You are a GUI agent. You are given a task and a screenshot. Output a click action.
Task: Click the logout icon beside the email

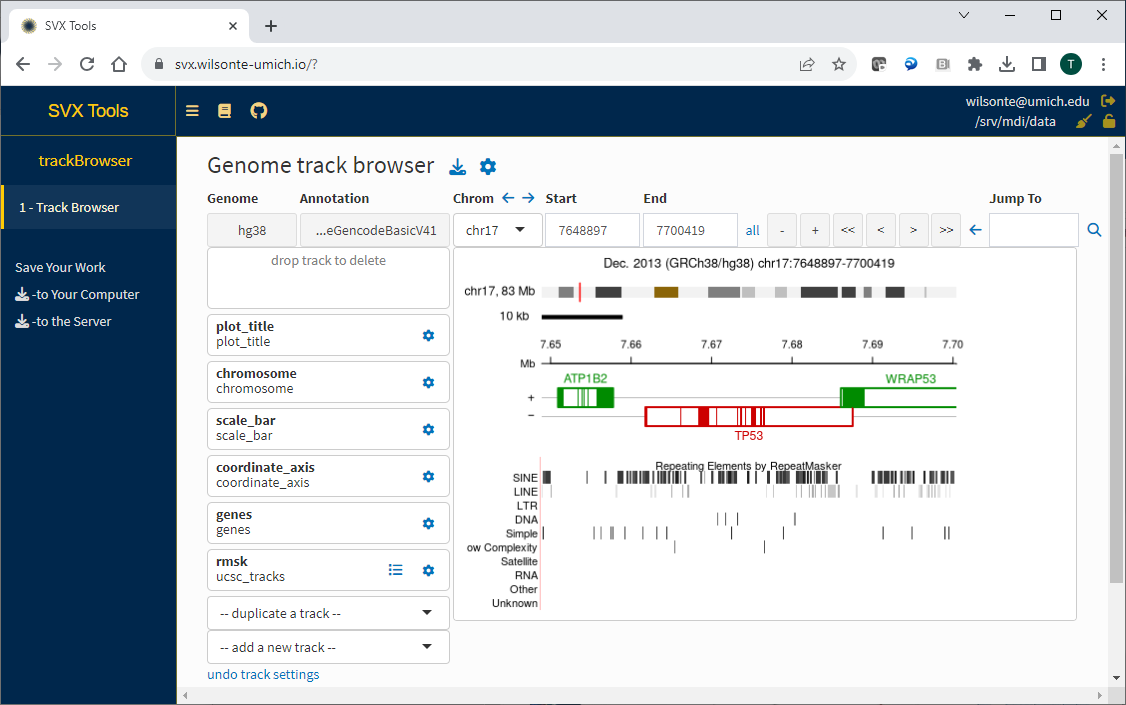click(x=1108, y=101)
